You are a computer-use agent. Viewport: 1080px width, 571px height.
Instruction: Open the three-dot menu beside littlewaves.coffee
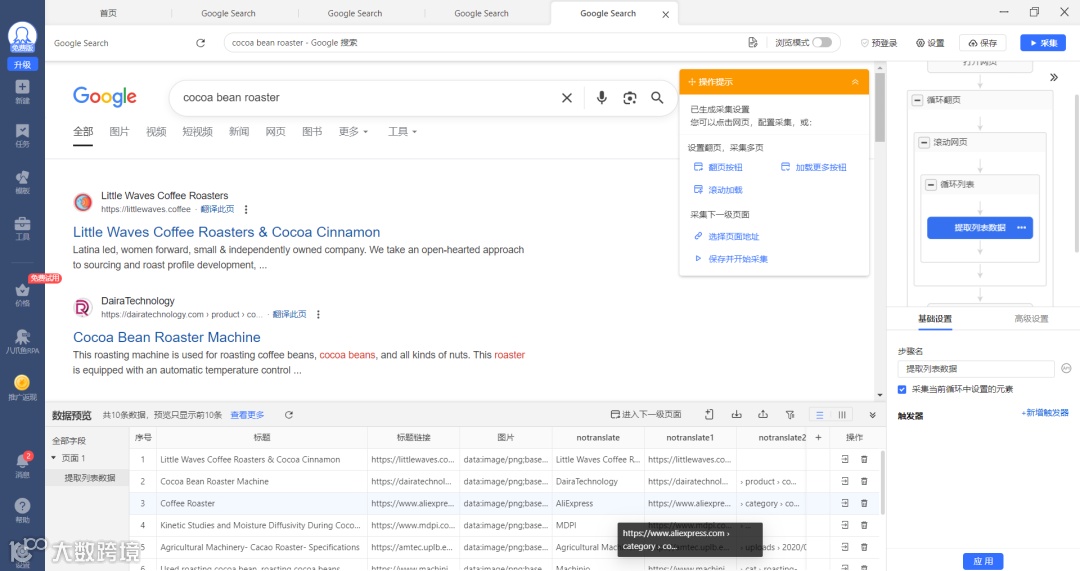(246, 209)
